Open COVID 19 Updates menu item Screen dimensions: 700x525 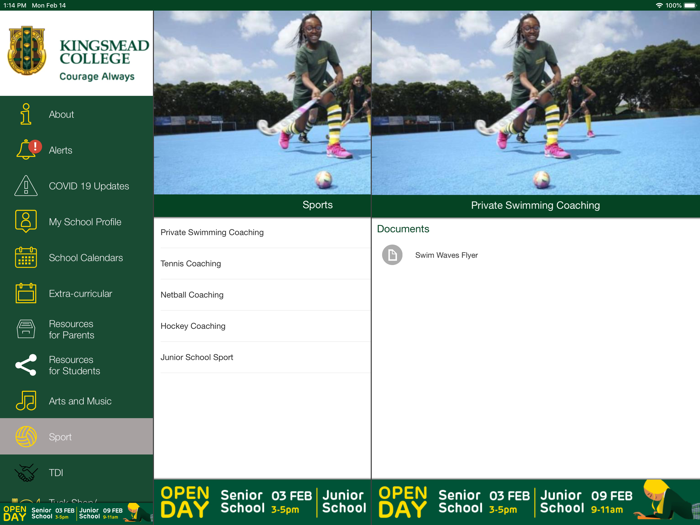(x=89, y=186)
